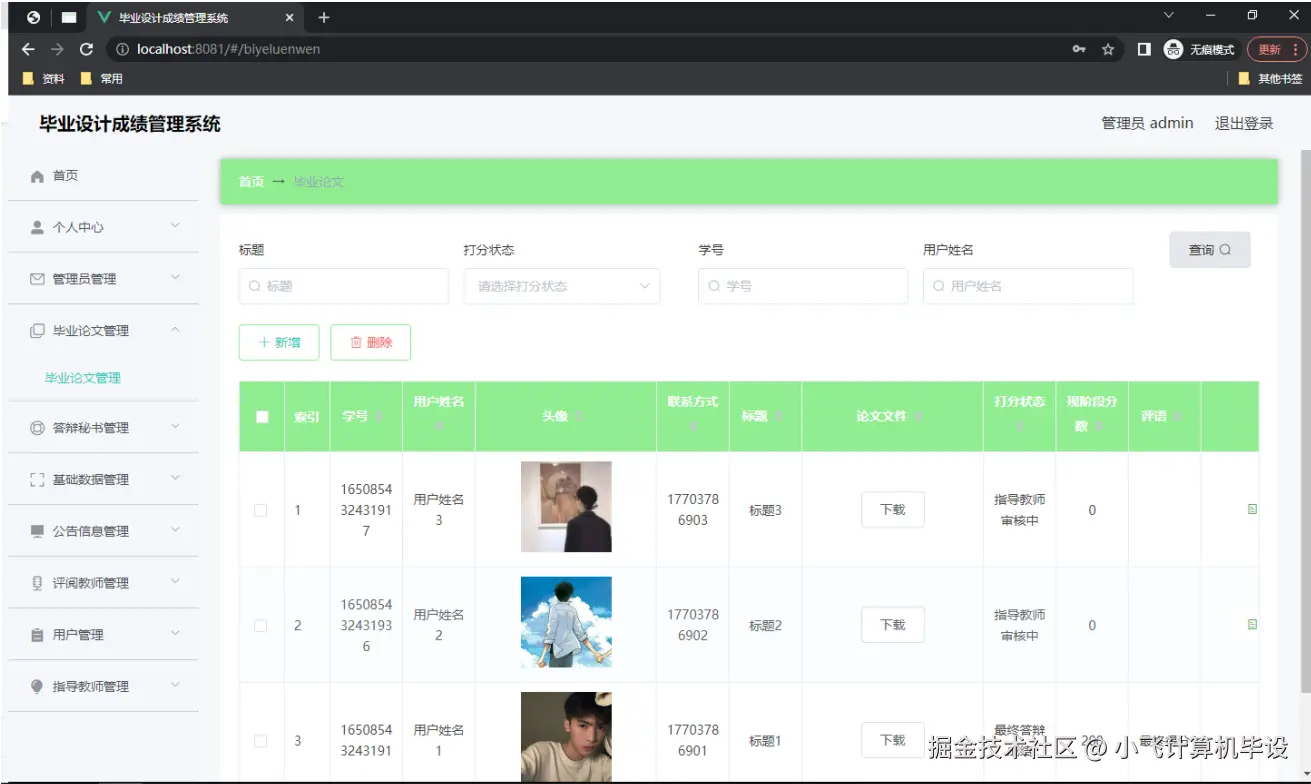Open the 请选择打分状态 dropdown
Image resolution: width=1311 pixels, height=784 pixels.
pos(562,286)
